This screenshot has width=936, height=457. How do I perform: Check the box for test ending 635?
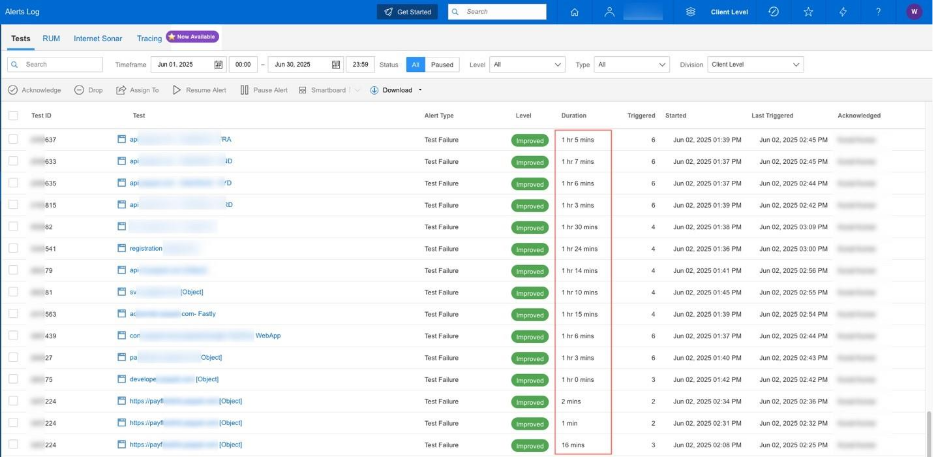click(x=13, y=183)
